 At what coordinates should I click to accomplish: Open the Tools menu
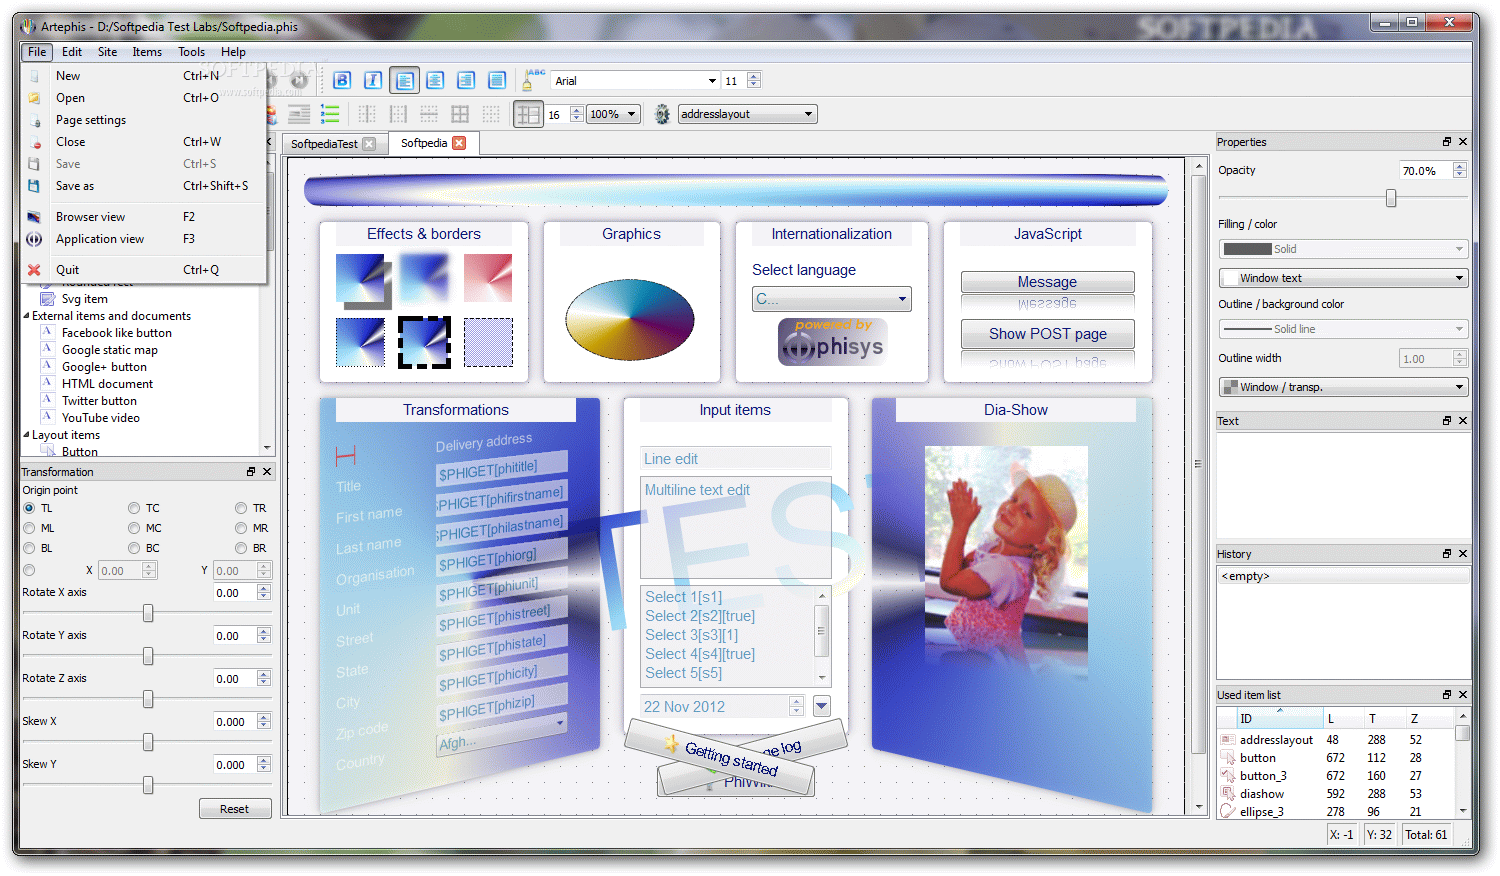click(191, 52)
